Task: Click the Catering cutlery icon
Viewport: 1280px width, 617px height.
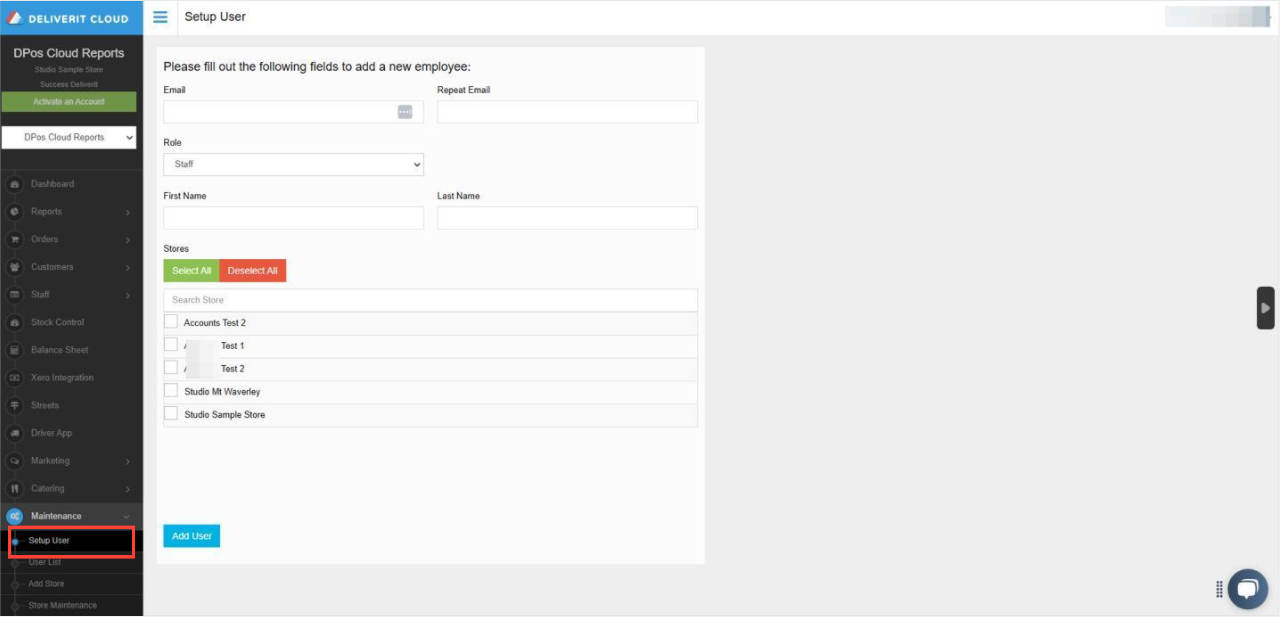Action: [14, 489]
